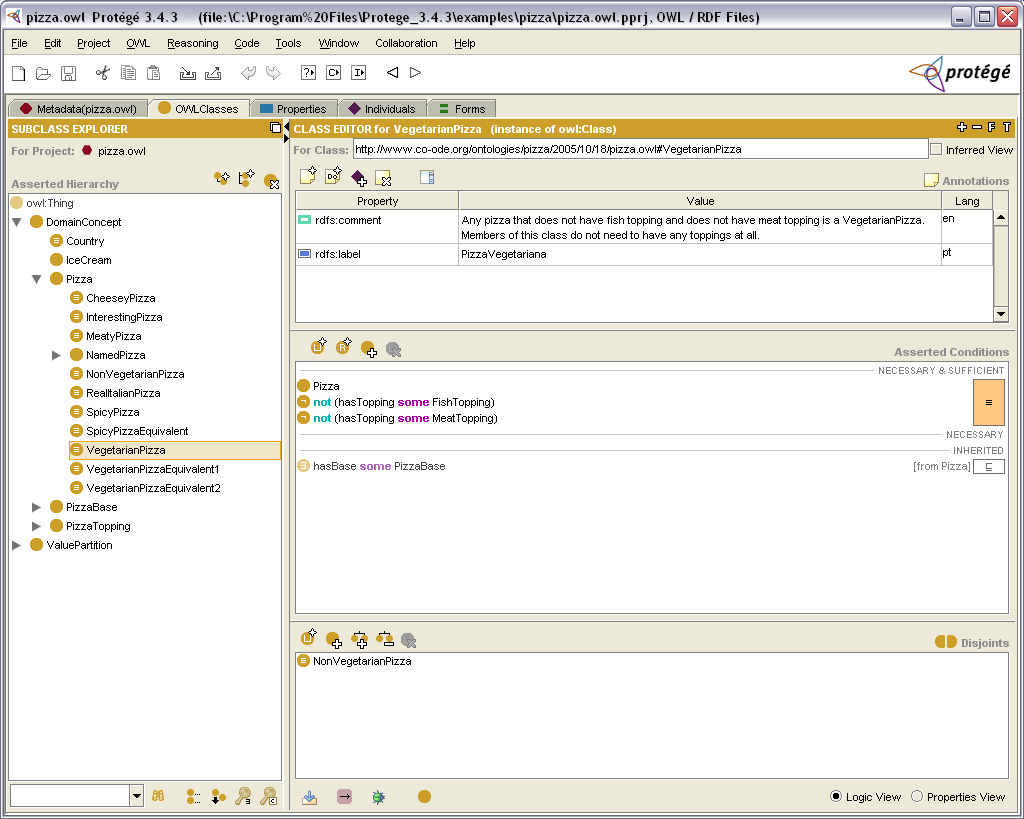
Task: Open the Reasoning menu
Action: click(192, 43)
